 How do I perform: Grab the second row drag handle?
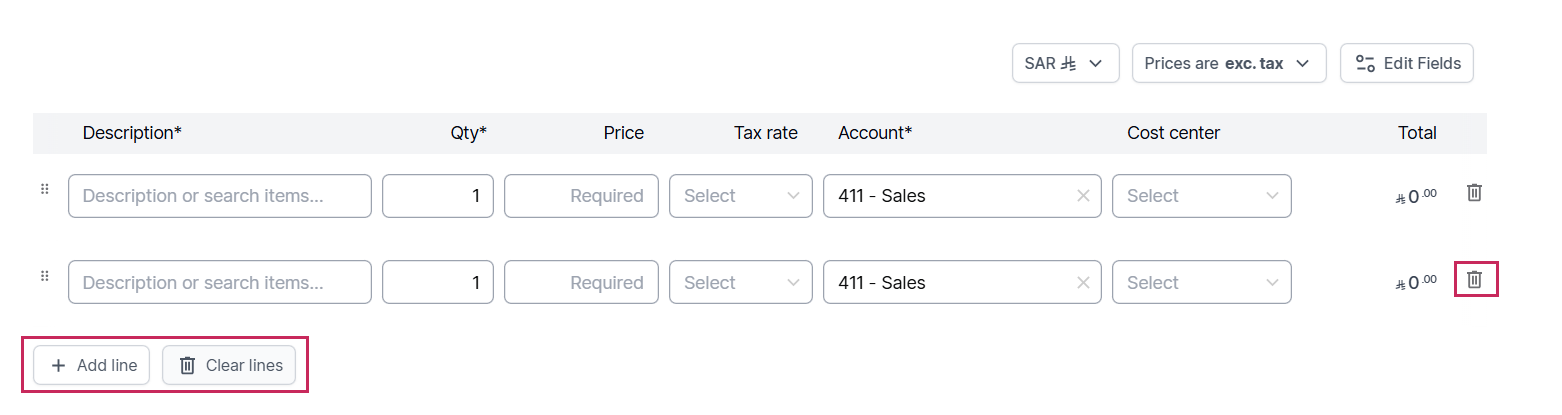(44, 276)
